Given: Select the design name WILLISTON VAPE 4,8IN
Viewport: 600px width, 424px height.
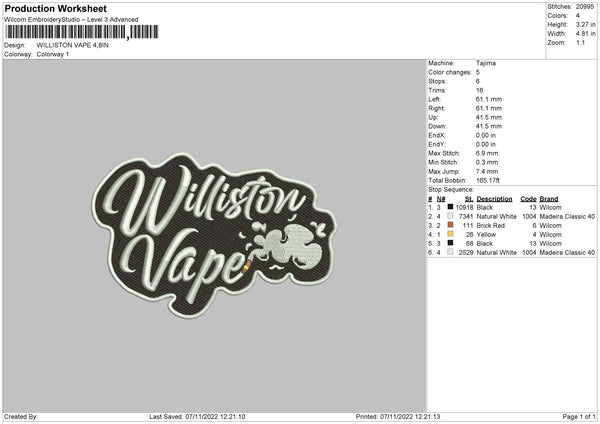Looking at the screenshot, I should click(72, 45).
